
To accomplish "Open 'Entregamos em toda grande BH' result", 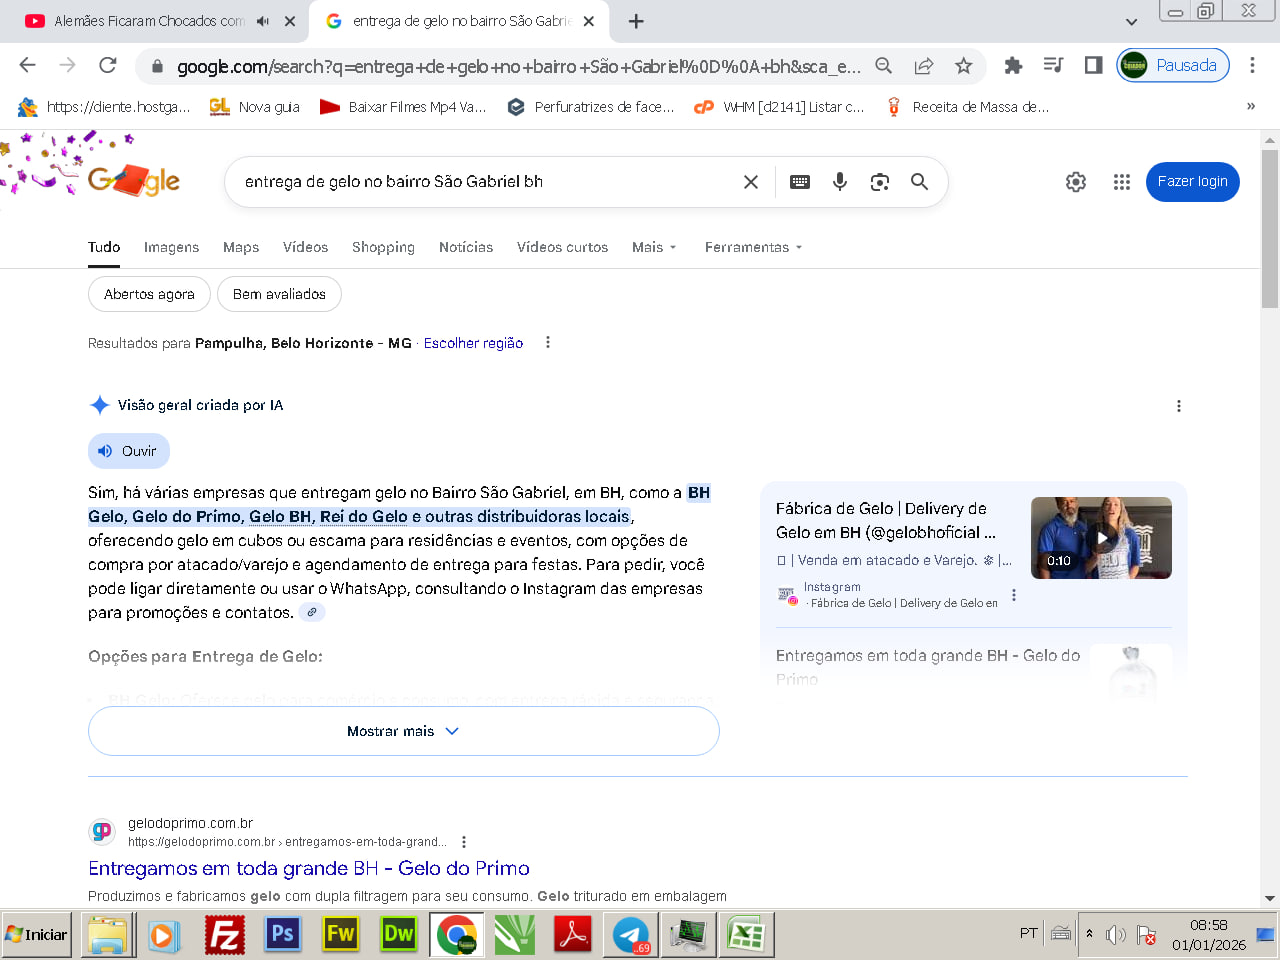I will (x=309, y=868).
